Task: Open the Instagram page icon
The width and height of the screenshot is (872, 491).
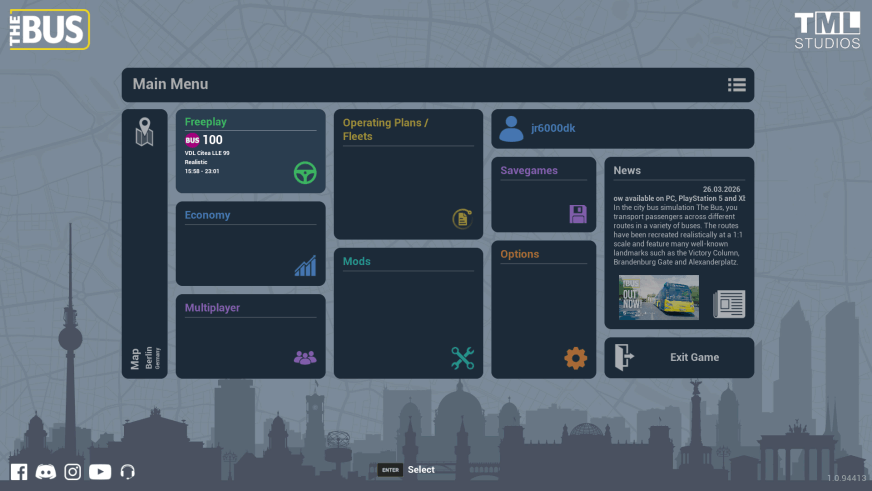Action: pyautogui.click(x=73, y=472)
